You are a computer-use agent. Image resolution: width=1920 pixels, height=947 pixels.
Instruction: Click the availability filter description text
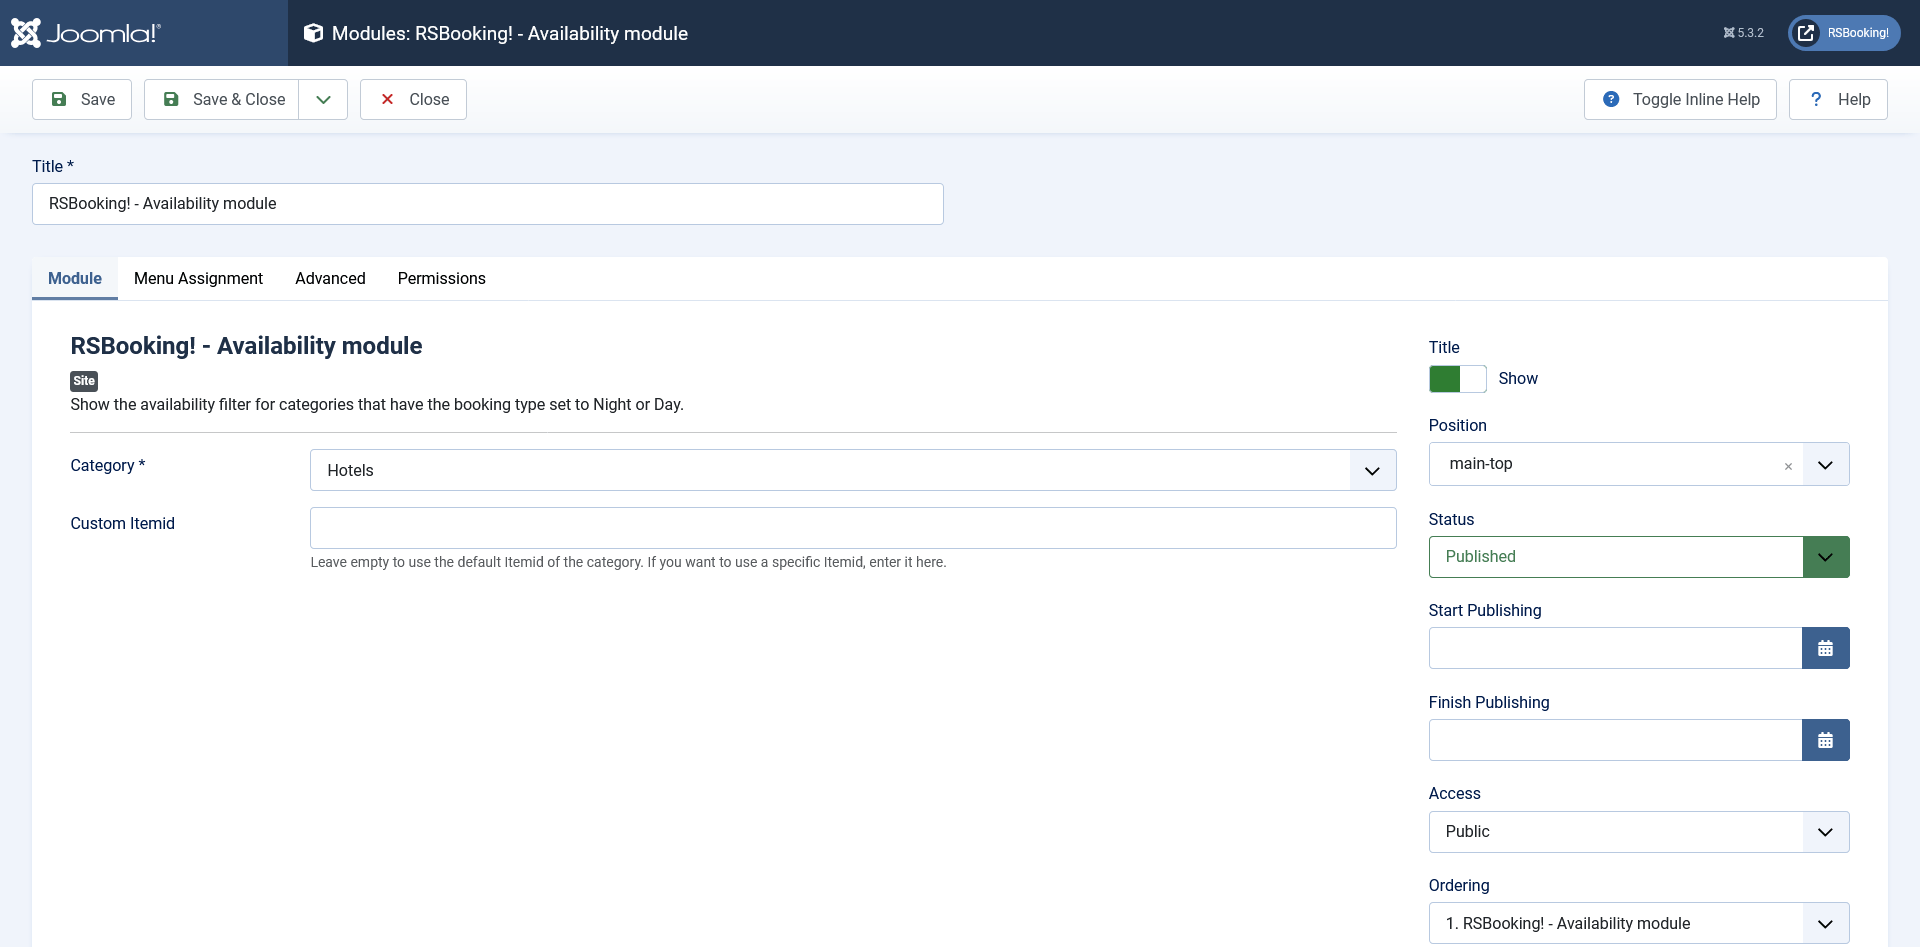[377, 404]
